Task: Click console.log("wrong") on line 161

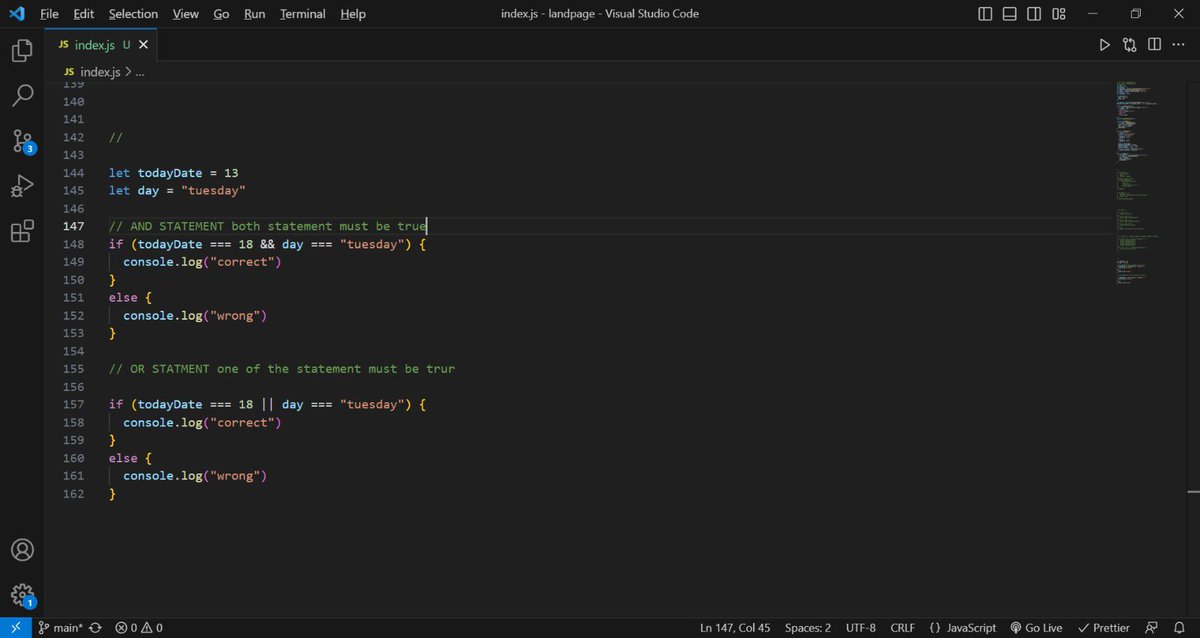Action: 195,476
